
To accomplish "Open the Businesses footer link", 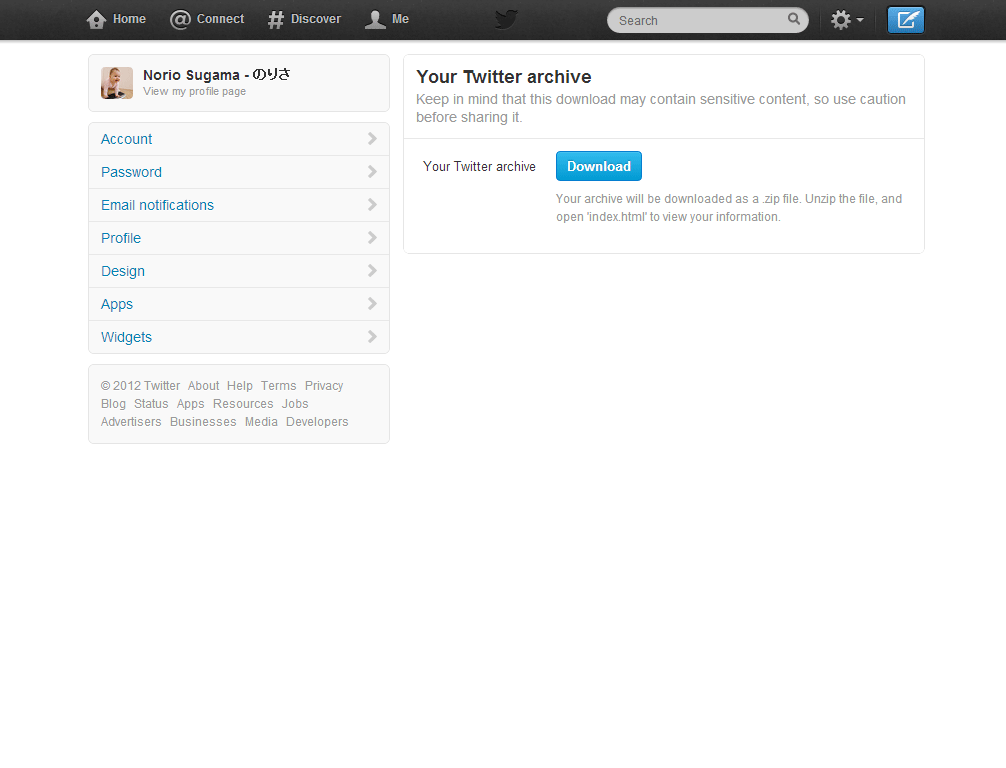I will [203, 422].
